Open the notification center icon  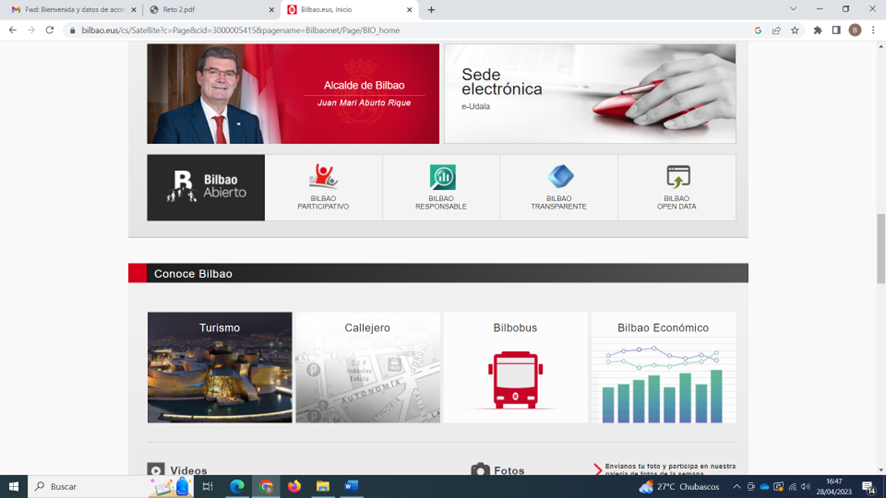pyautogui.click(x=869, y=487)
